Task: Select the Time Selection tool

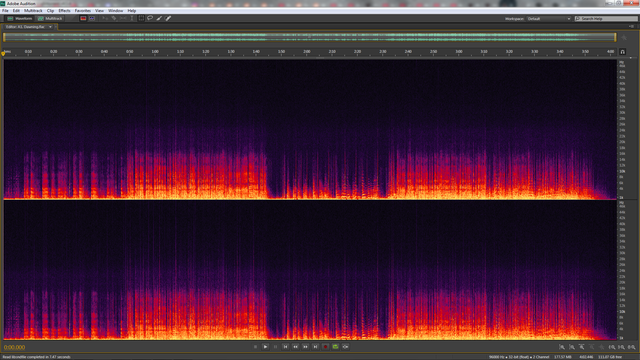Action: [131, 18]
